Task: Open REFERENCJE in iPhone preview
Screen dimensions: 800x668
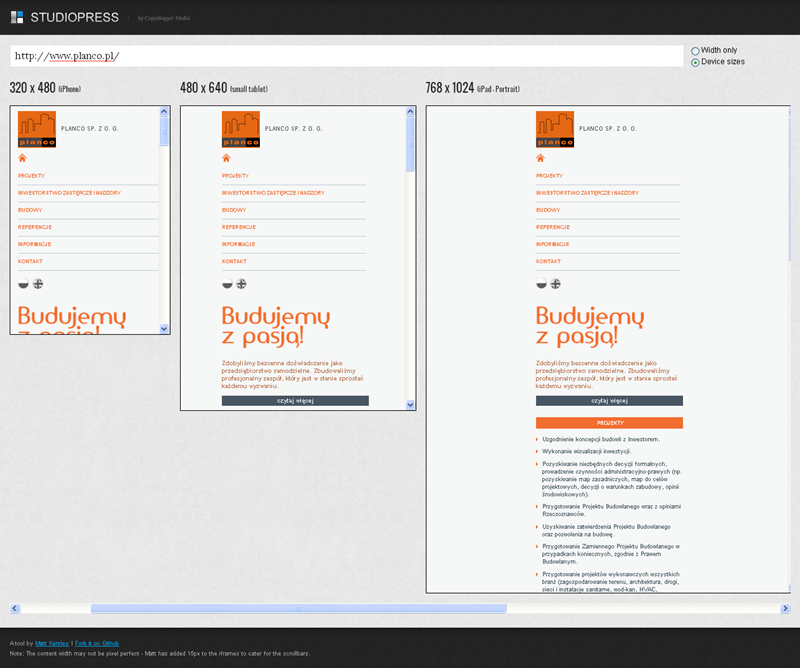Action: coord(35,227)
